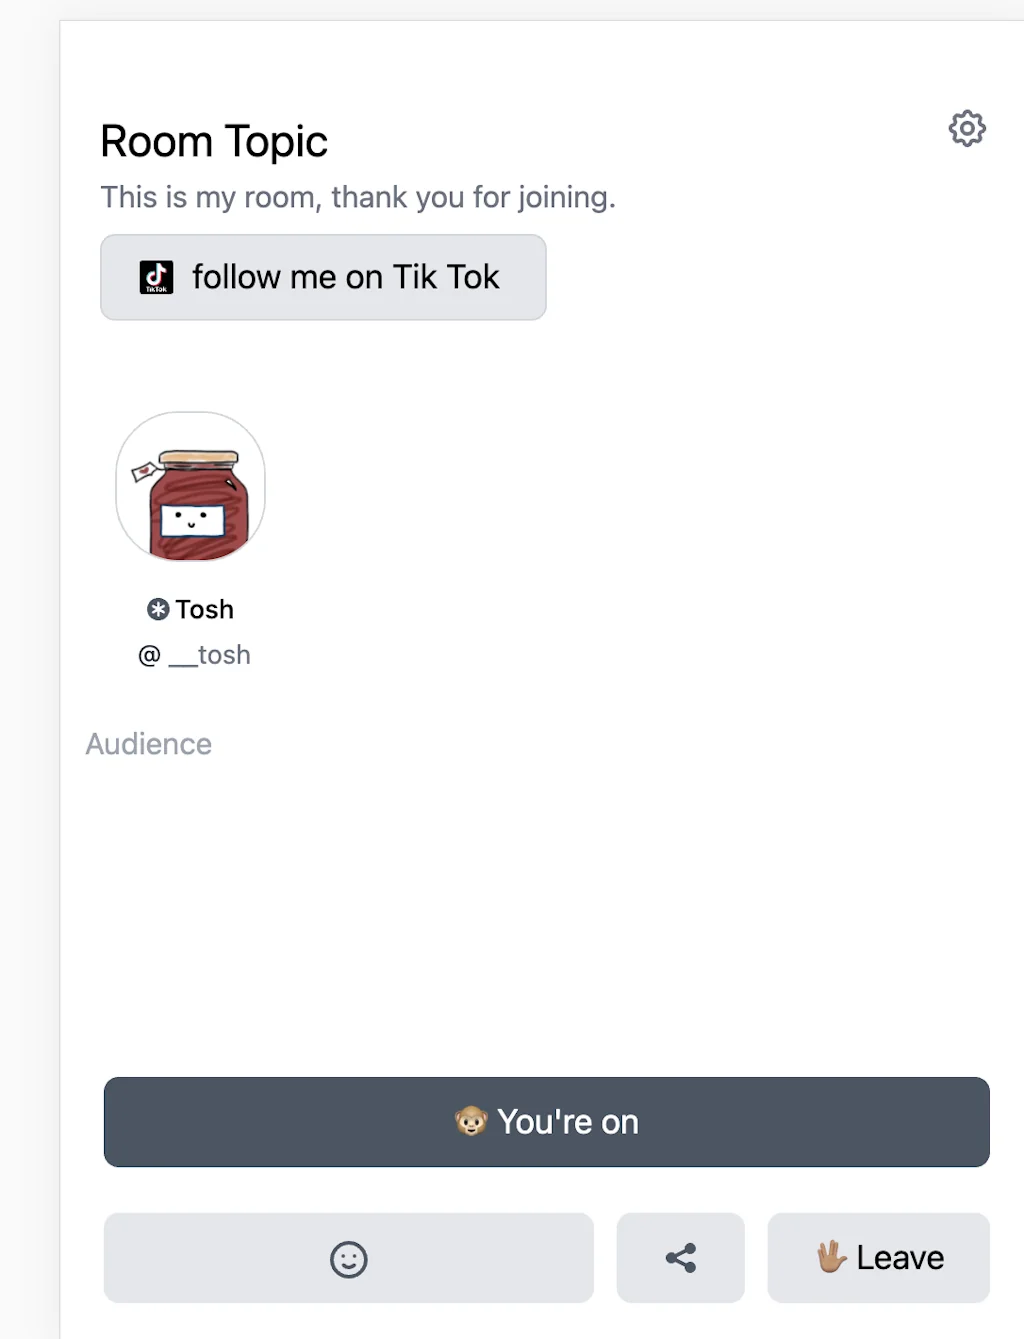Click Tosh's moderator badge icon
Viewport: 1024px width, 1339px height.
coord(158,608)
